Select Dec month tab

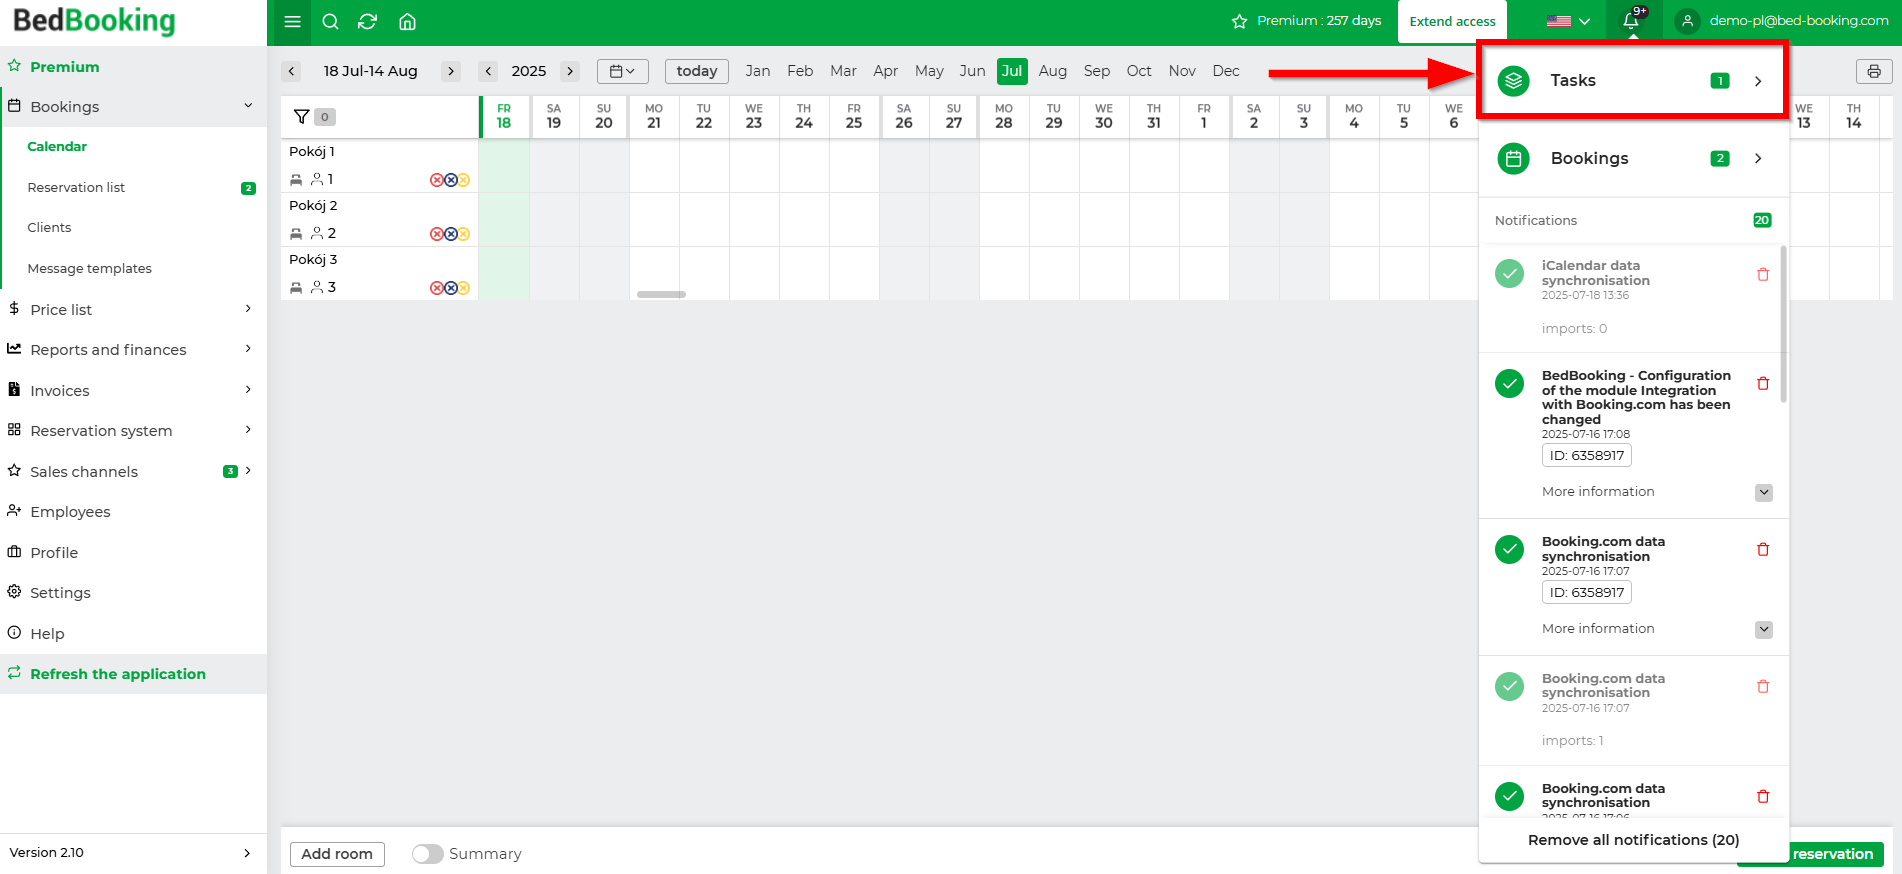pyautogui.click(x=1226, y=71)
